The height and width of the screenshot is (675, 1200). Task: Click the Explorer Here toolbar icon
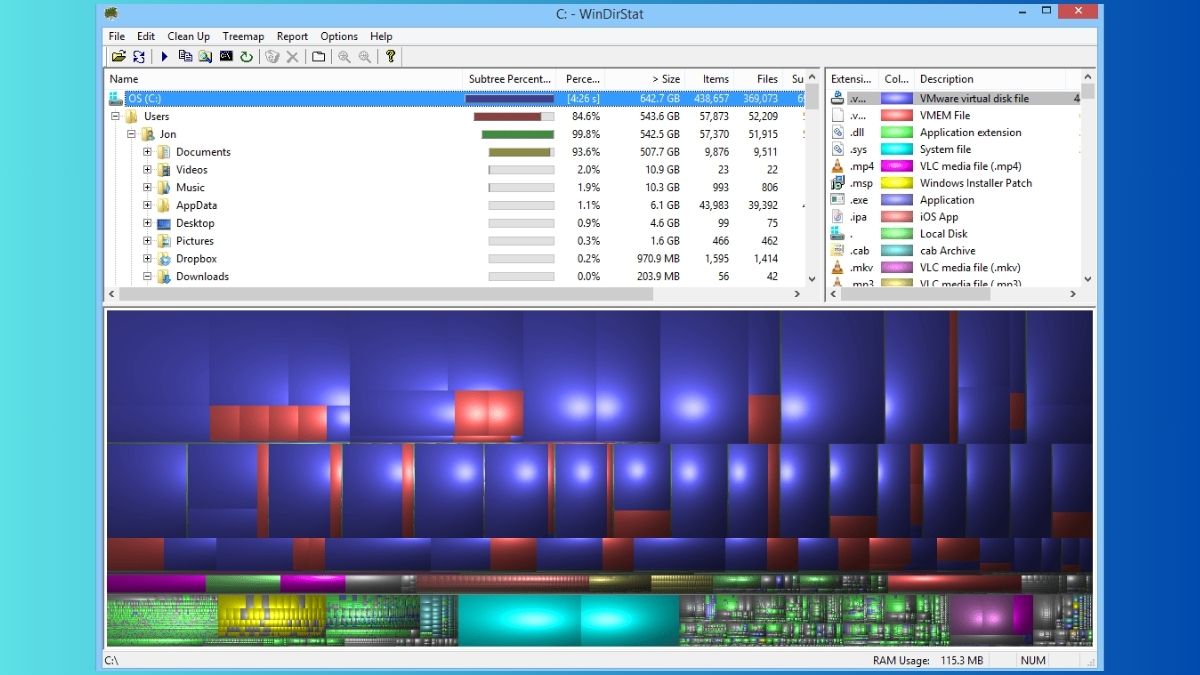205,57
